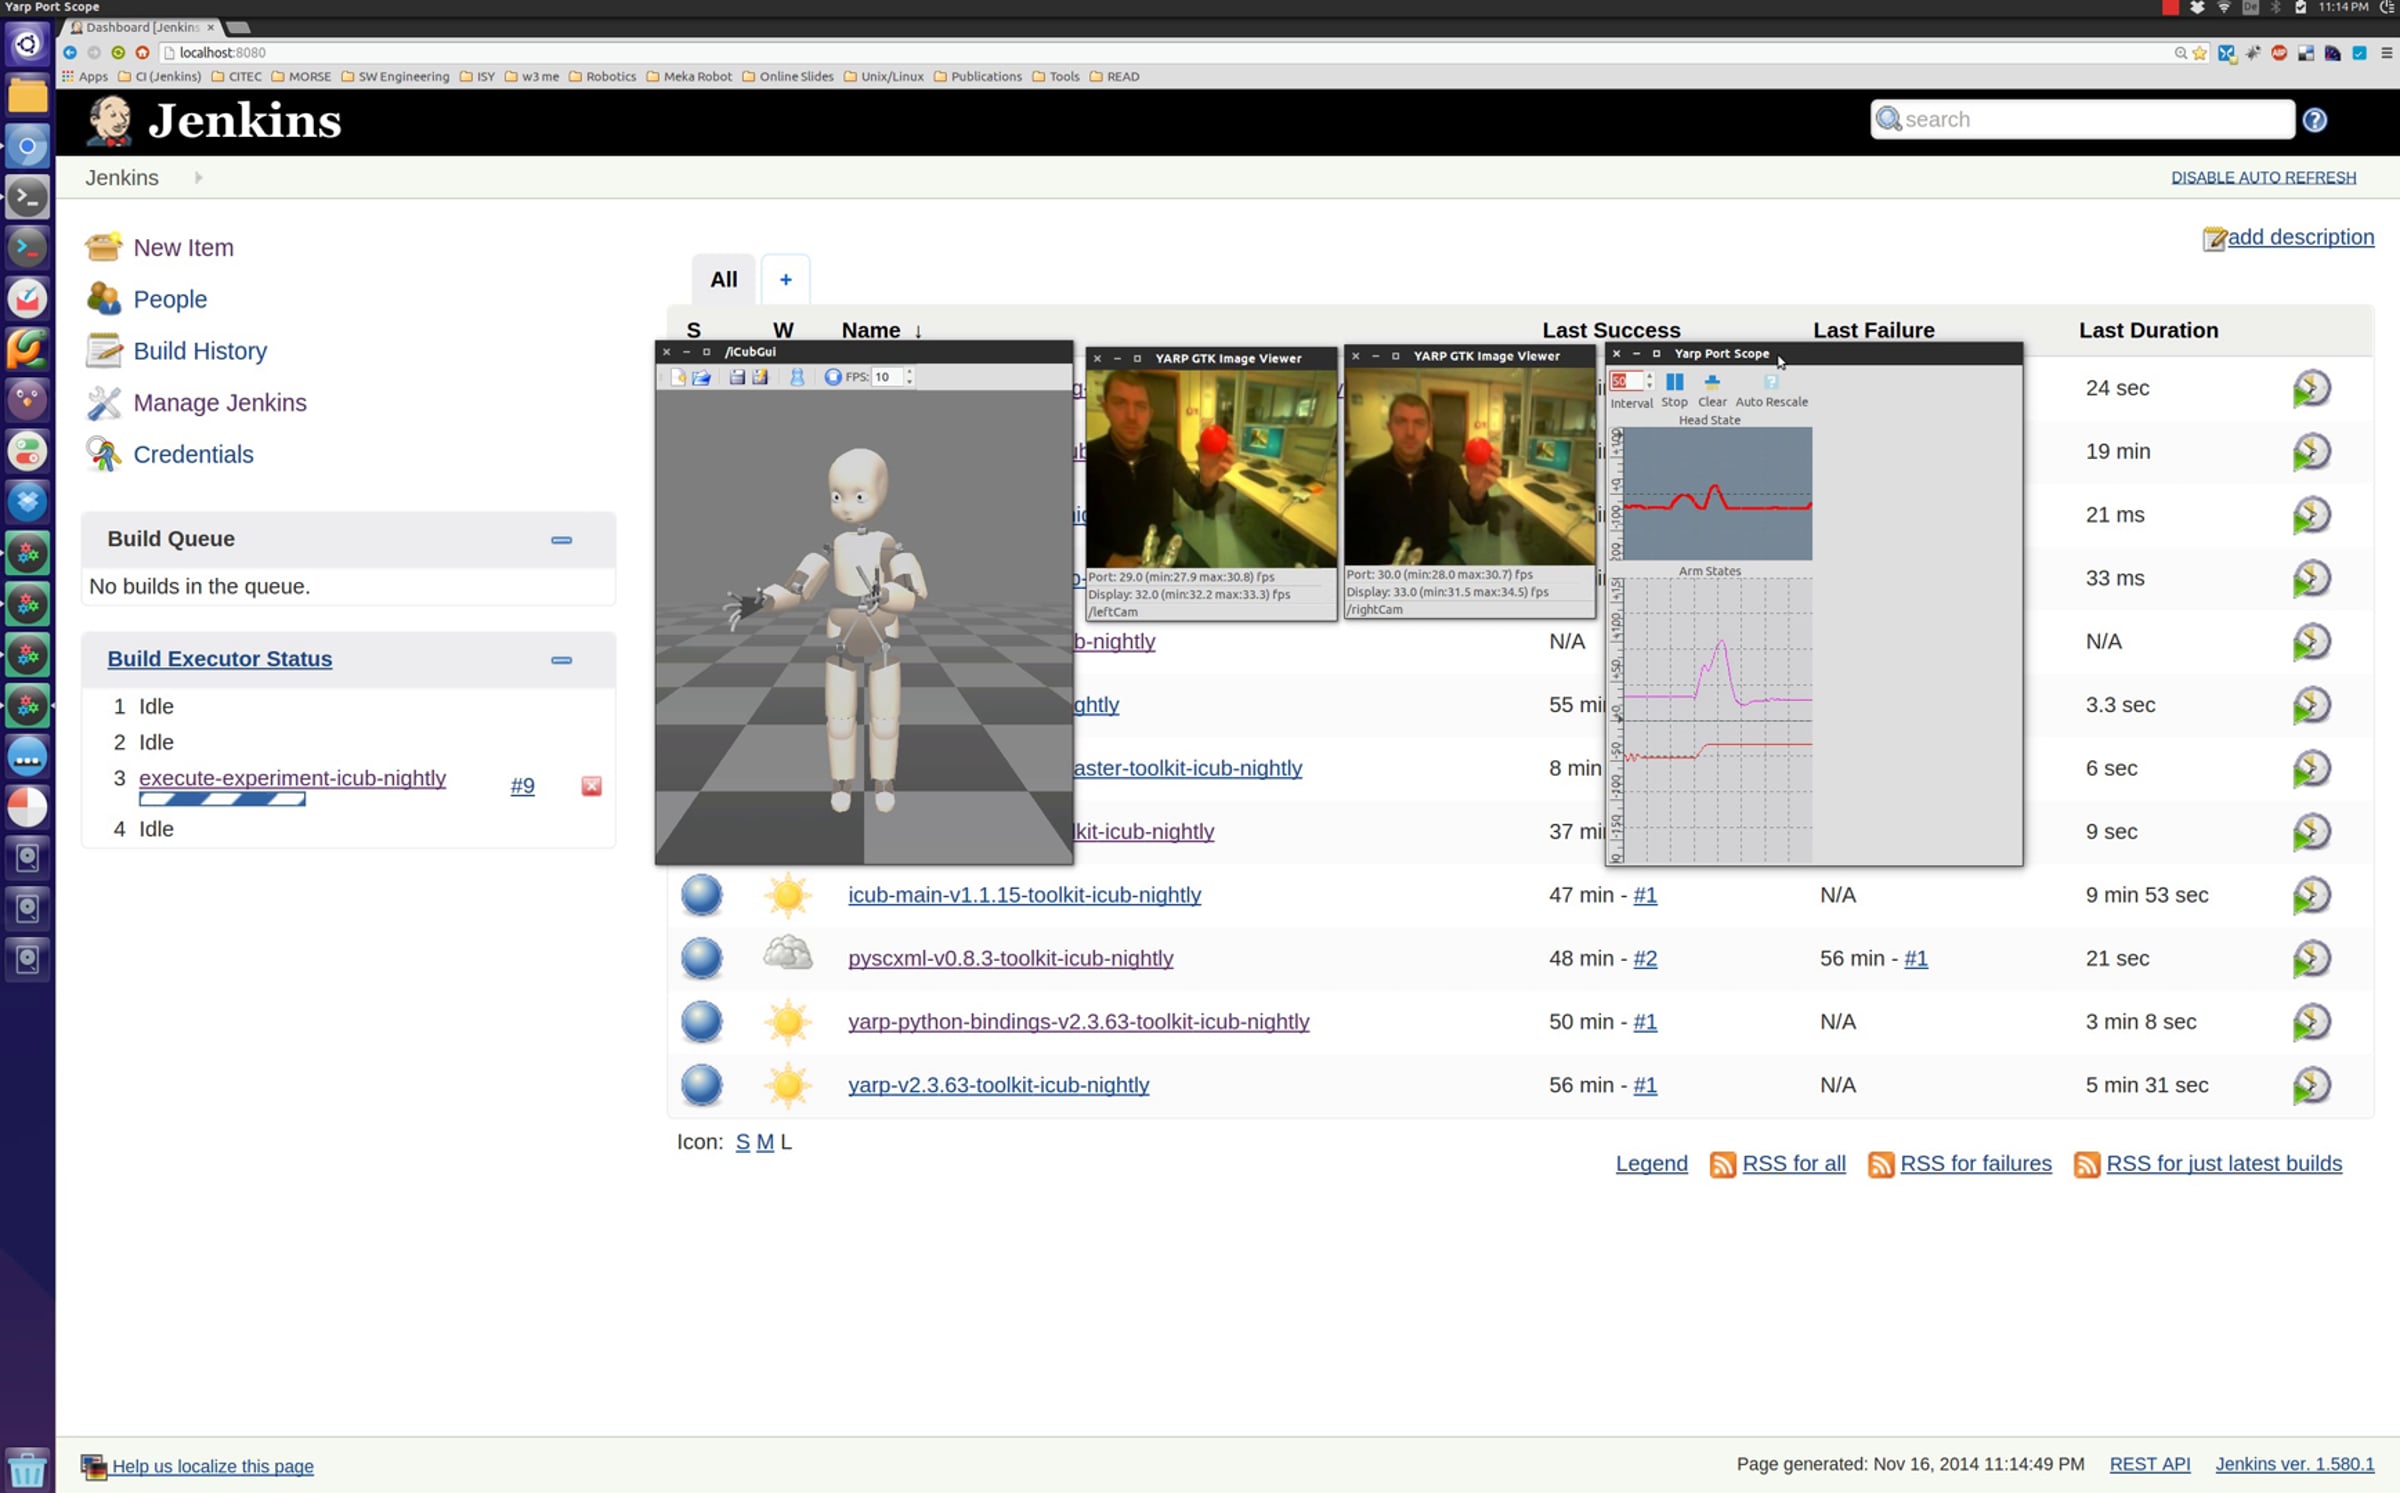Click the plus tab to add view

(785, 280)
